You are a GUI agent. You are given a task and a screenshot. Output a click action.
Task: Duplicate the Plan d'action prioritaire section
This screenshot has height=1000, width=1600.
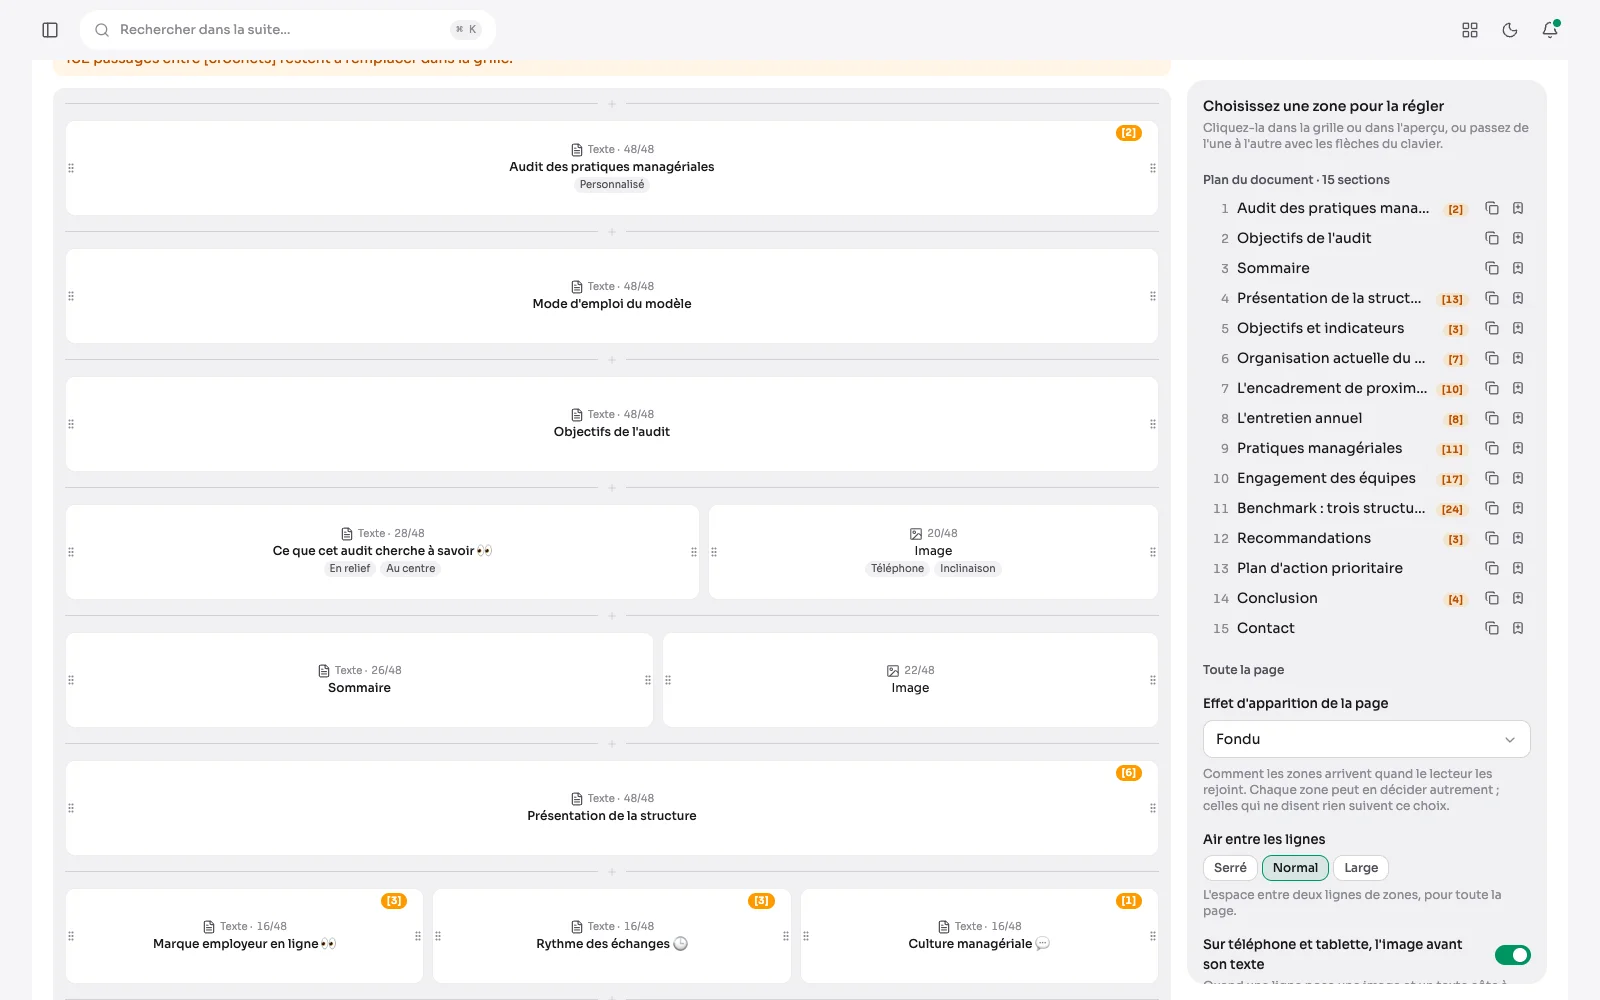coord(1492,568)
